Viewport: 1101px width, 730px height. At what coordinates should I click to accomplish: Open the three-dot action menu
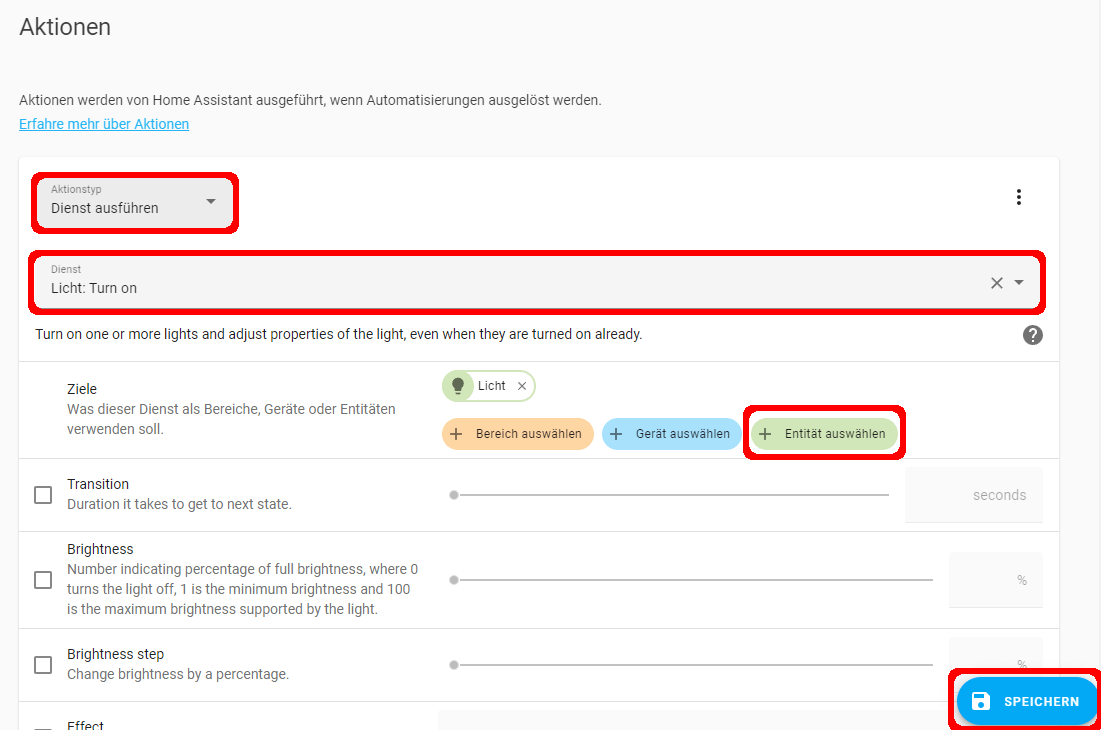pyautogui.click(x=1018, y=197)
